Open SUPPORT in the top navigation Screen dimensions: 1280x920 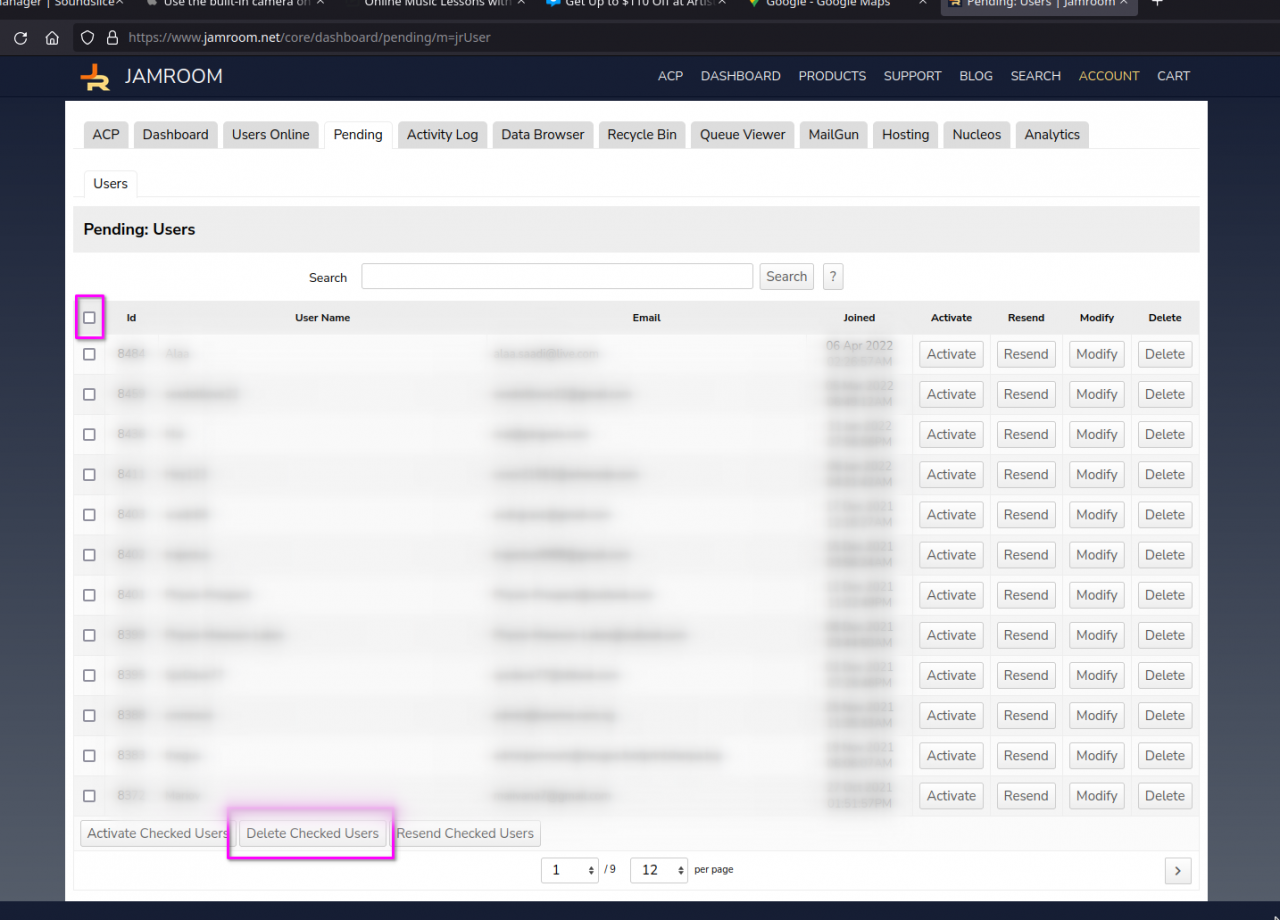(x=912, y=76)
